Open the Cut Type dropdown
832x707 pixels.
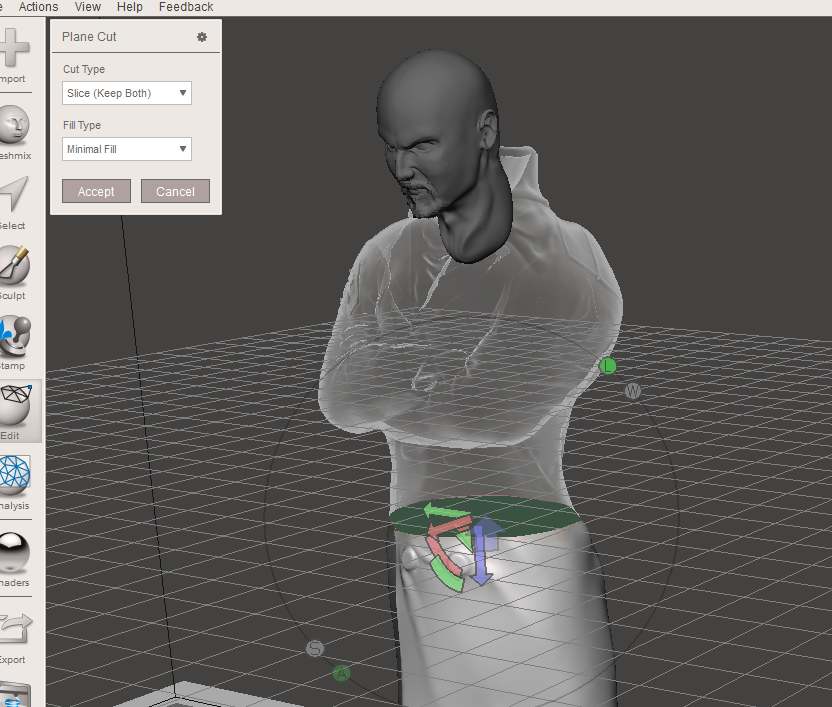pyautogui.click(x=127, y=93)
